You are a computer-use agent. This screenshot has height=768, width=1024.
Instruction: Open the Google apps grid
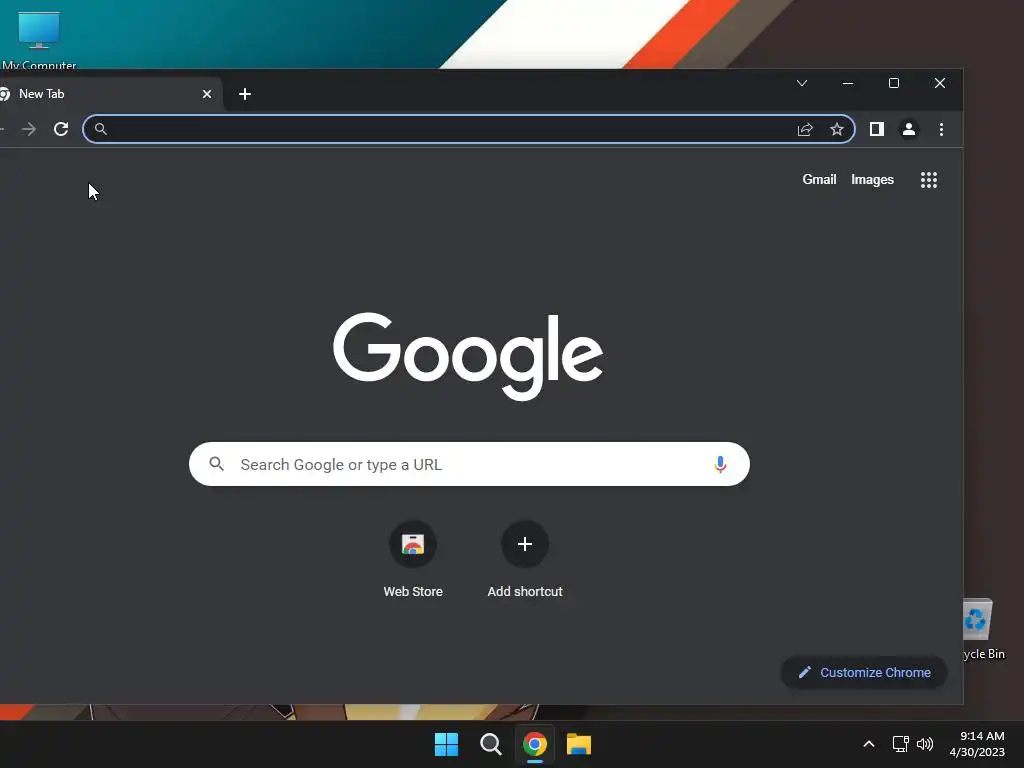pyautogui.click(x=929, y=180)
